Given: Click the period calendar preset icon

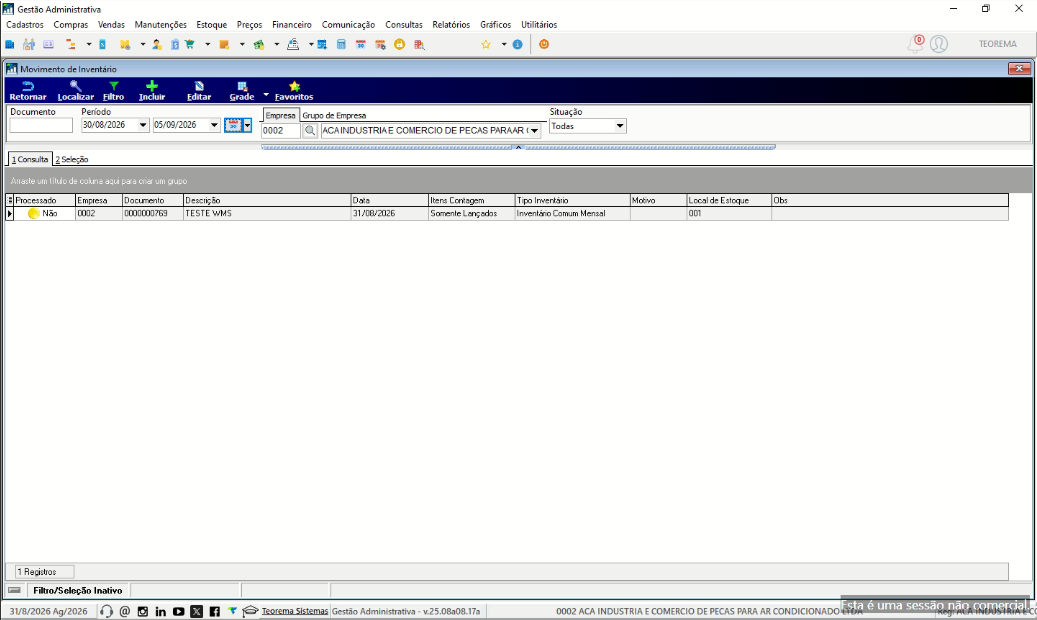Looking at the screenshot, I should click(233, 125).
